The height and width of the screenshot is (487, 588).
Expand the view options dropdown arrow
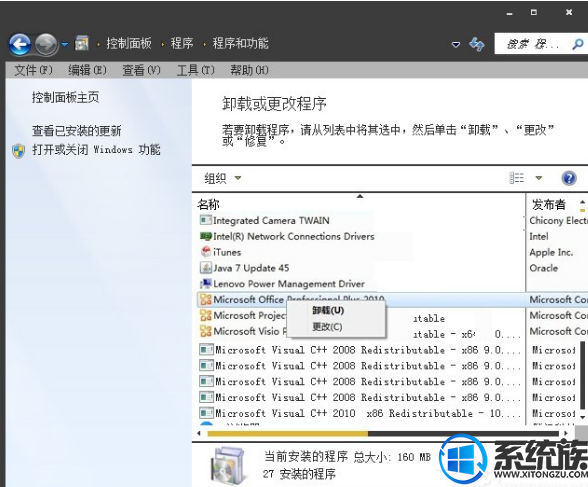click(538, 178)
